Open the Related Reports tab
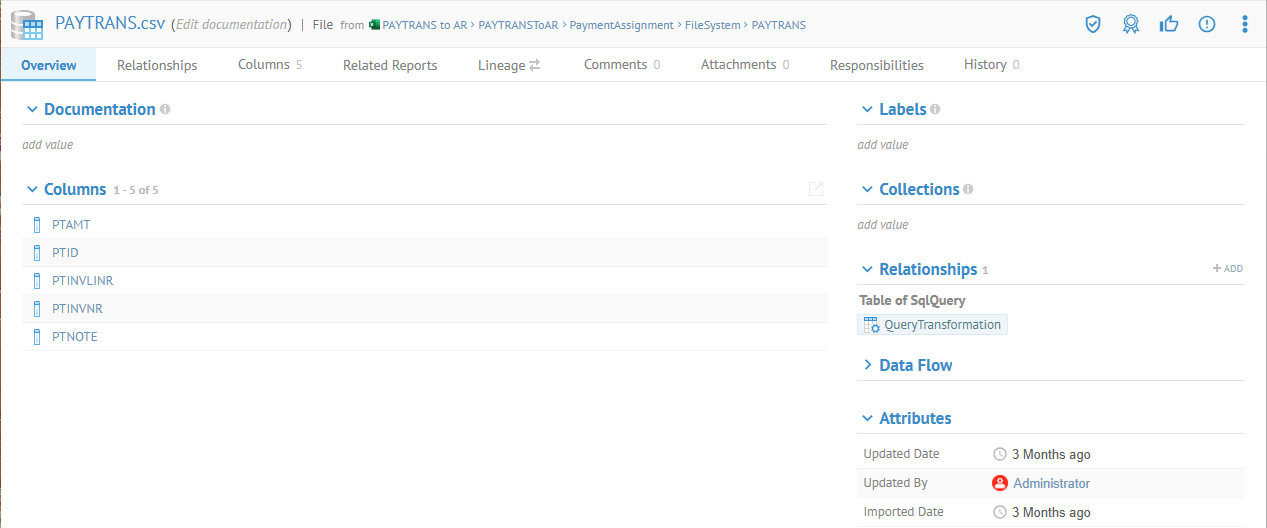1267x528 pixels. (x=390, y=65)
